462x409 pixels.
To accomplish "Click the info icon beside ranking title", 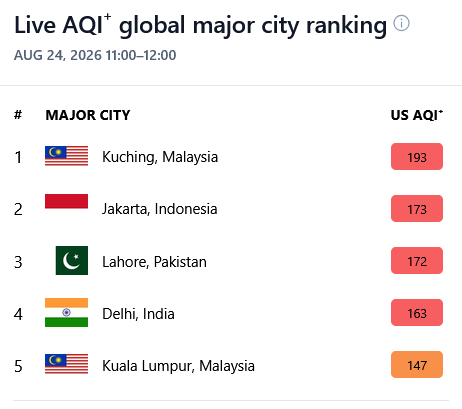I will (x=401, y=23).
